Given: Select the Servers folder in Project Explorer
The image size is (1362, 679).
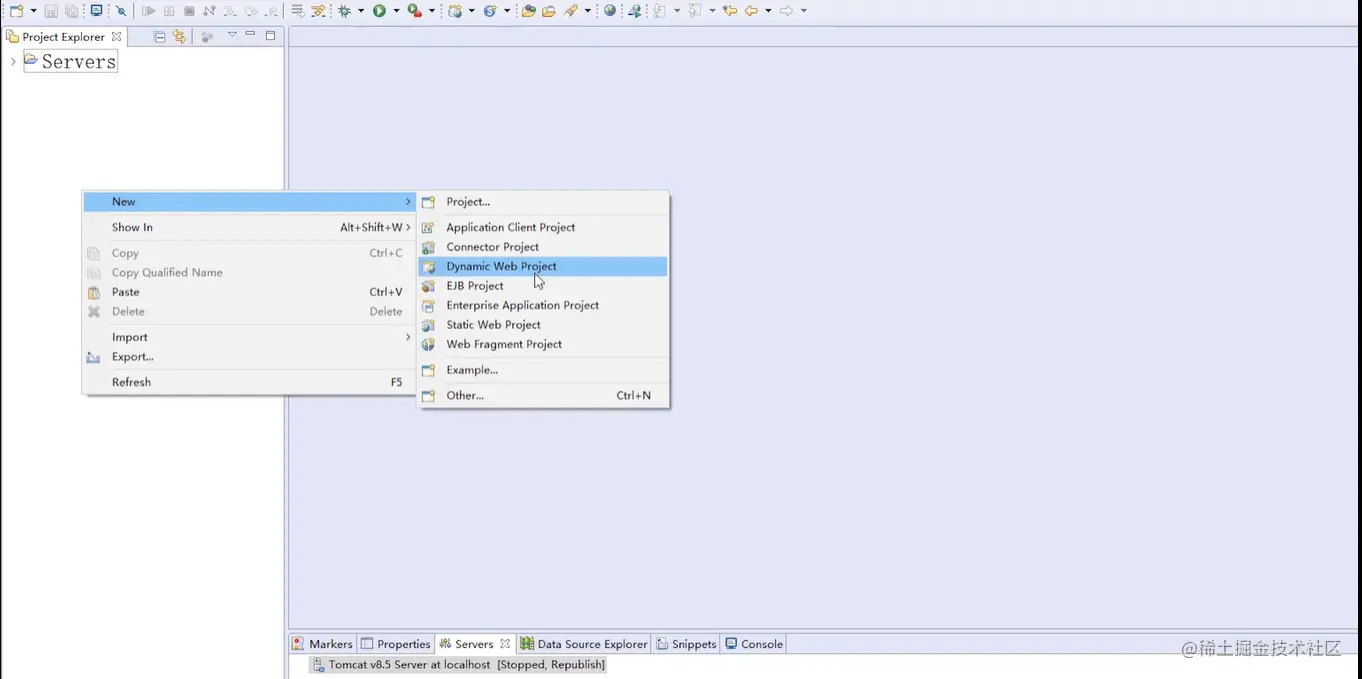Looking at the screenshot, I should 70,61.
